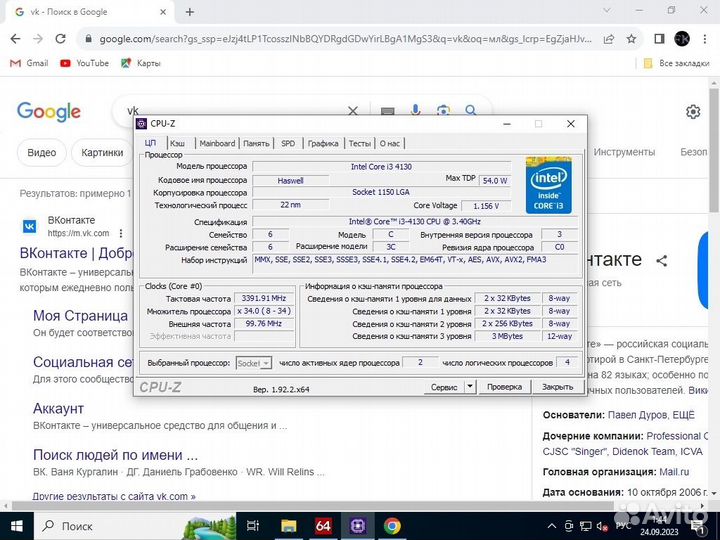
Task: Open the Моя Страница sitelink
Action: tap(80, 316)
